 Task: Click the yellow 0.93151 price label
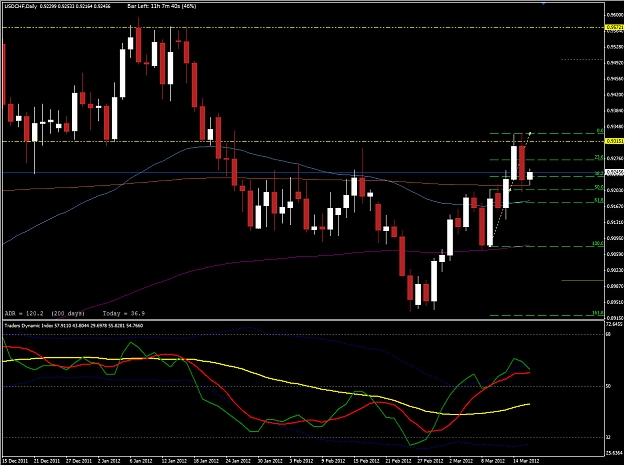pos(614,141)
